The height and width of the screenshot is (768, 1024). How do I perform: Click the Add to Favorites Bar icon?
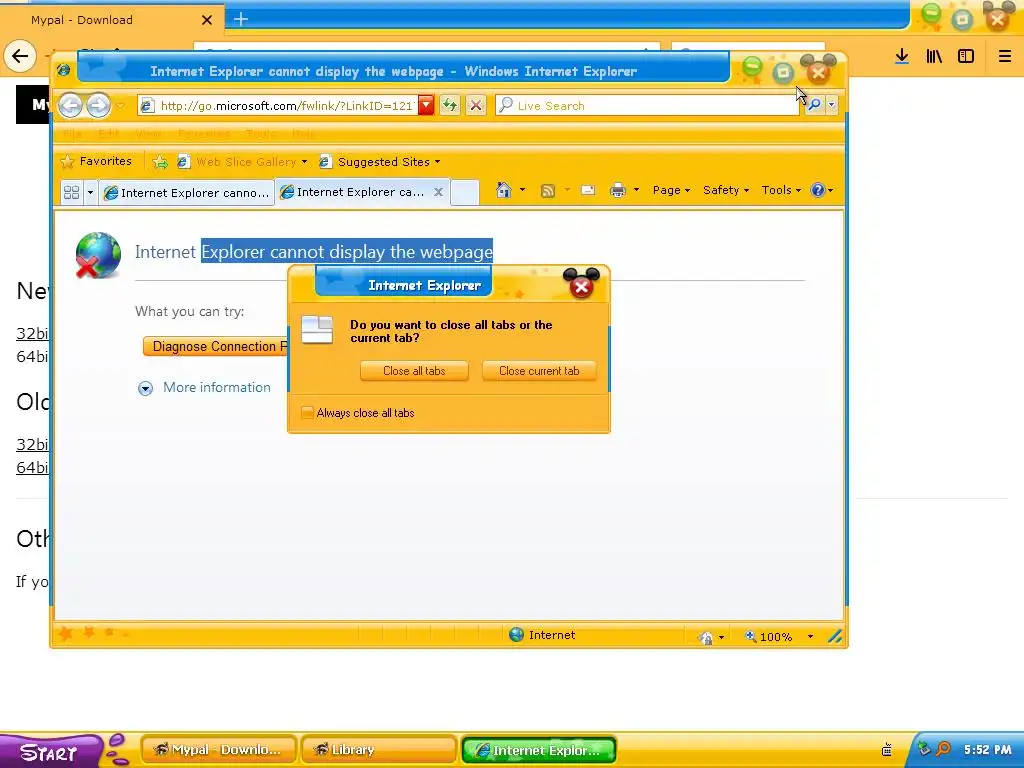point(160,162)
